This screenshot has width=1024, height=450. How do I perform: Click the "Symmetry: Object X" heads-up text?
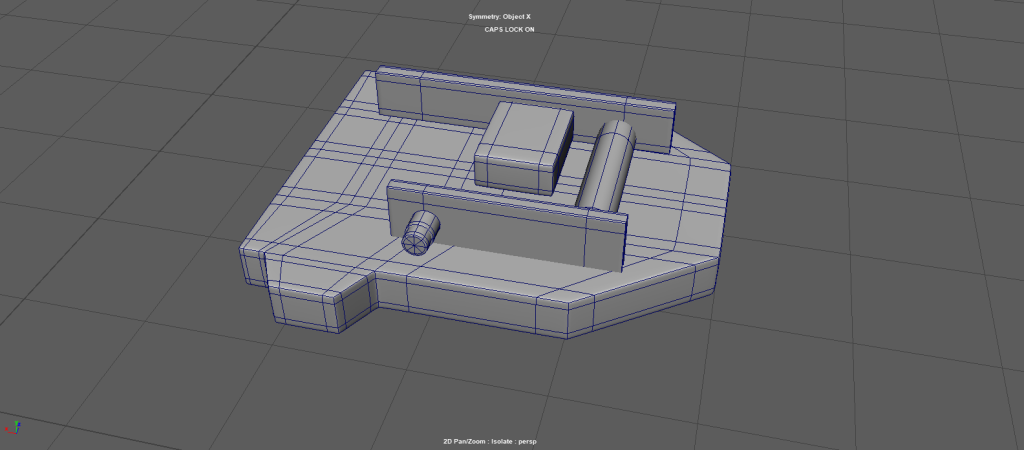coord(499,16)
